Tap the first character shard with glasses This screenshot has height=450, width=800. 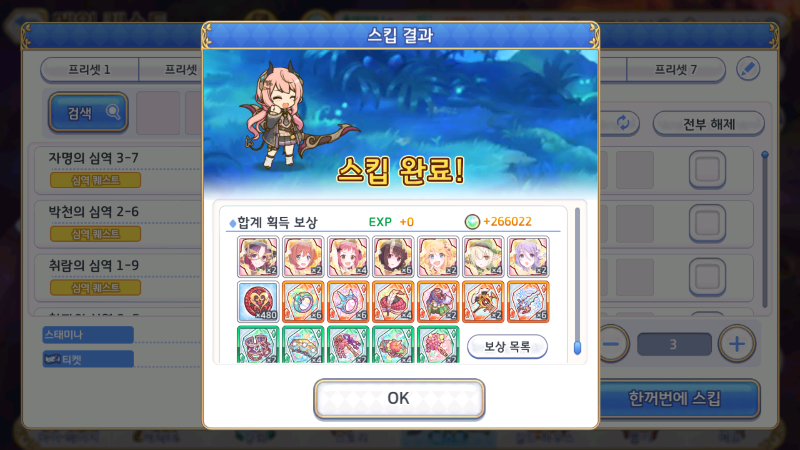pyautogui.click(x=258, y=256)
